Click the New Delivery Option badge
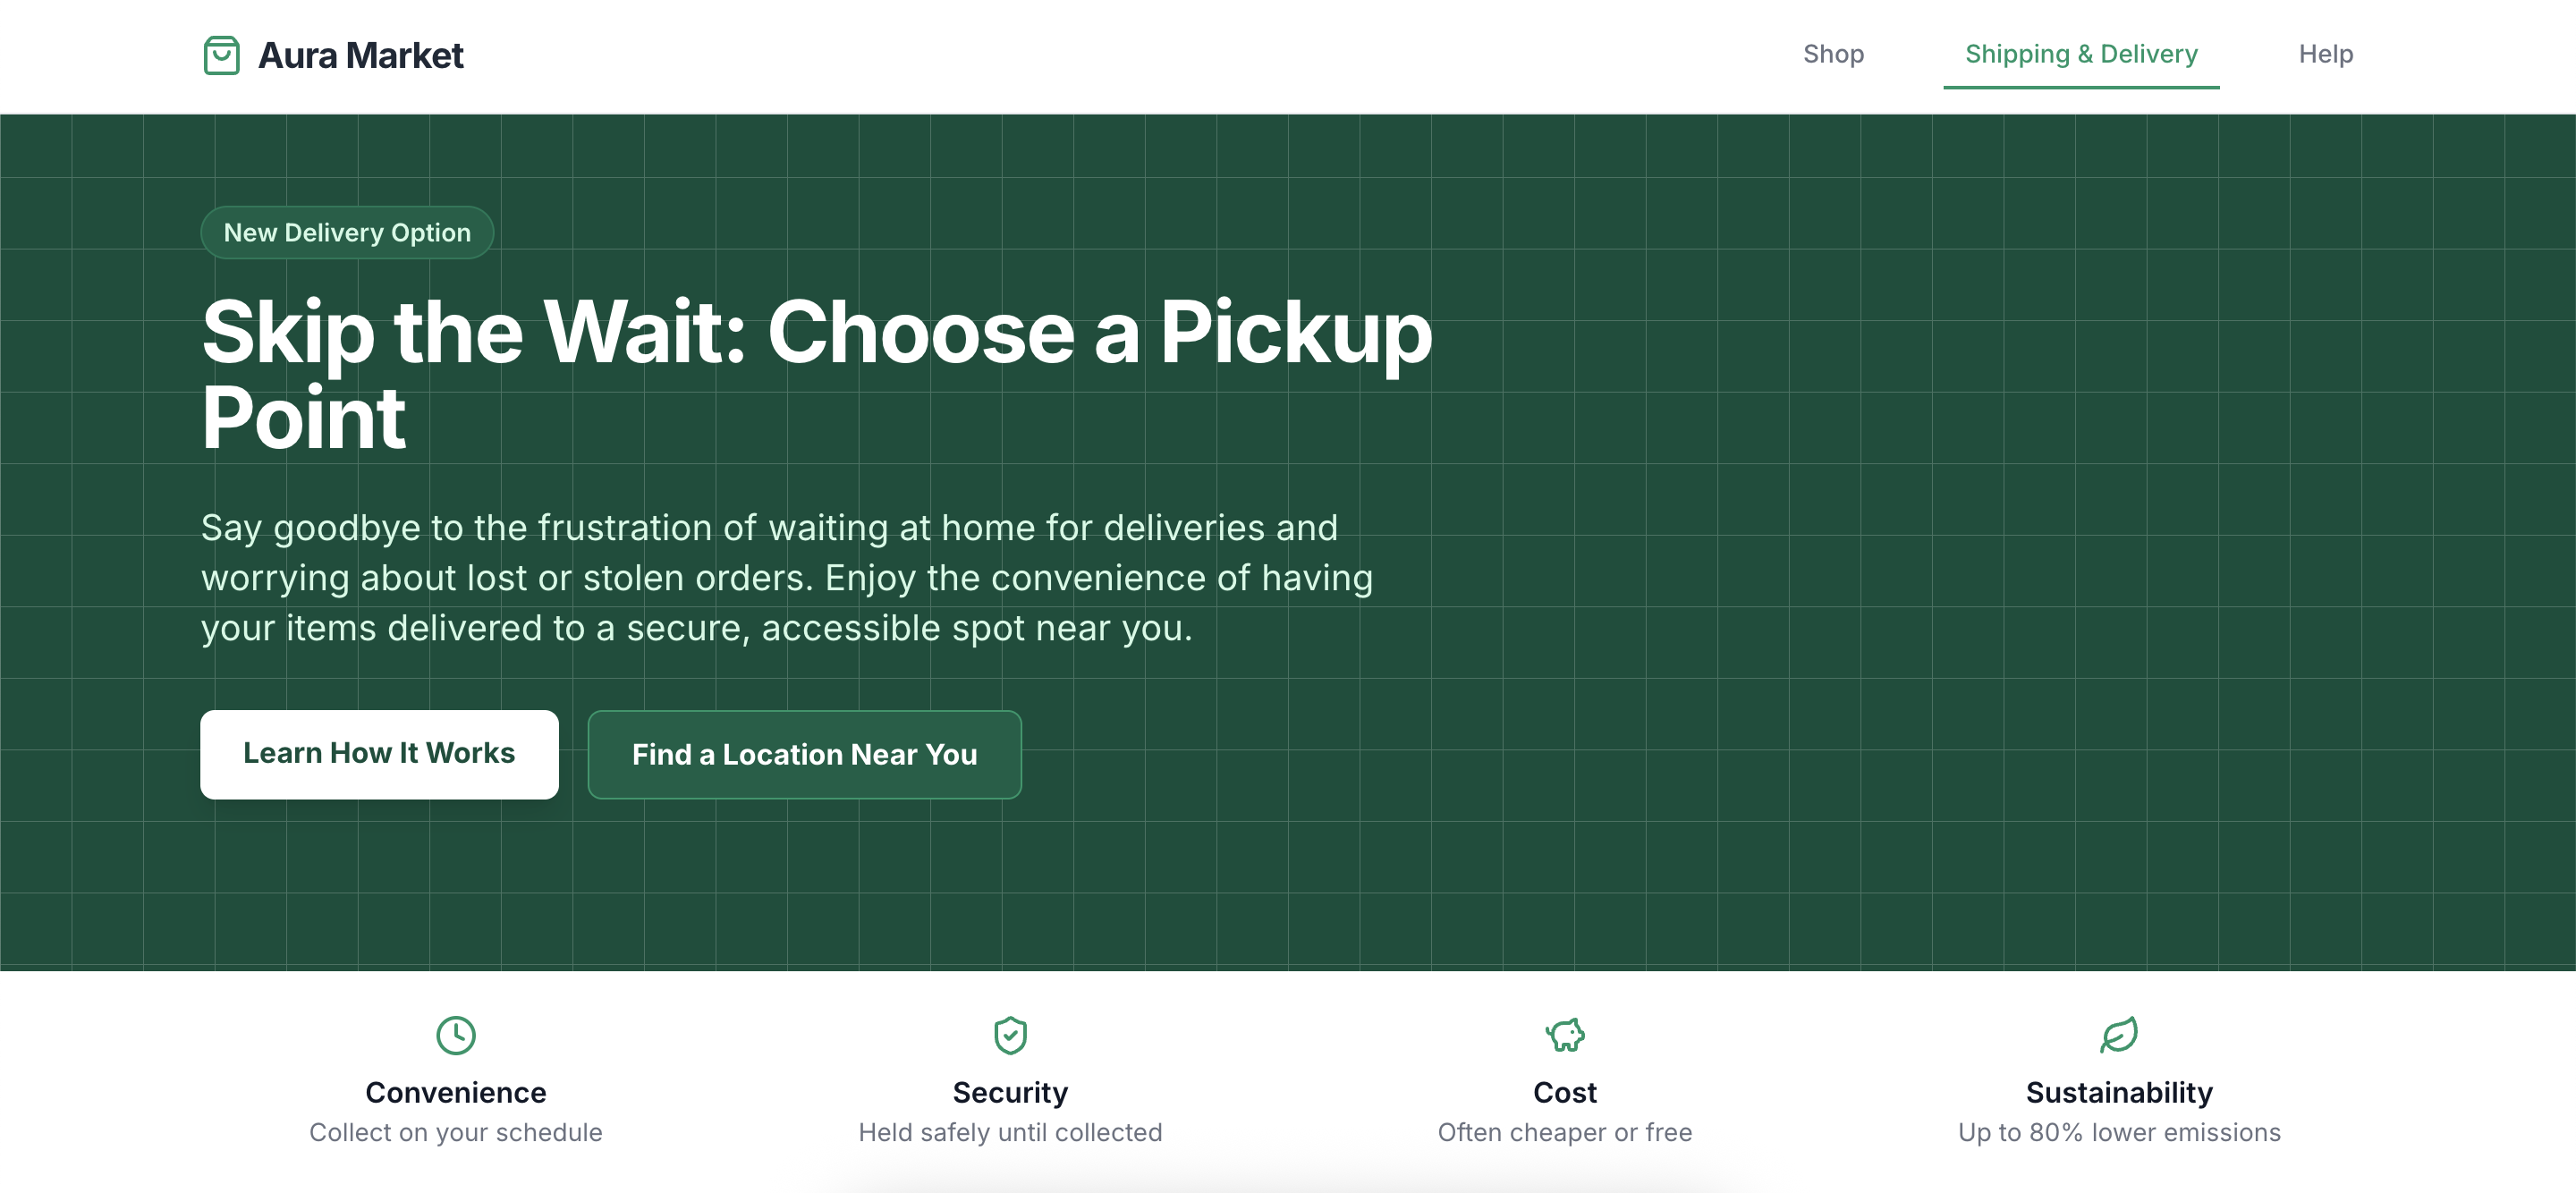Screen dimensions: 2576x1193 point(347,232)
